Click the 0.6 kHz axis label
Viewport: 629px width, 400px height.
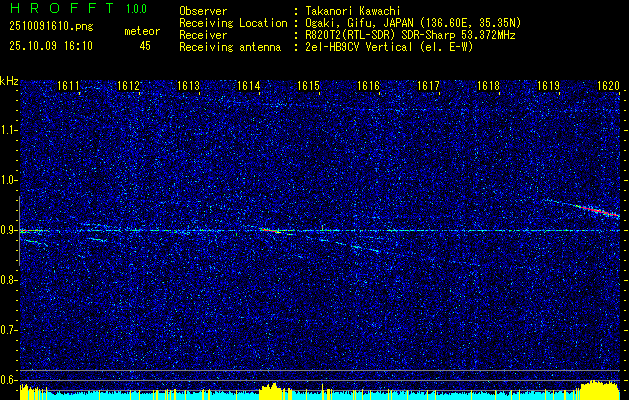pyautogui.click(x=9, y=380)
